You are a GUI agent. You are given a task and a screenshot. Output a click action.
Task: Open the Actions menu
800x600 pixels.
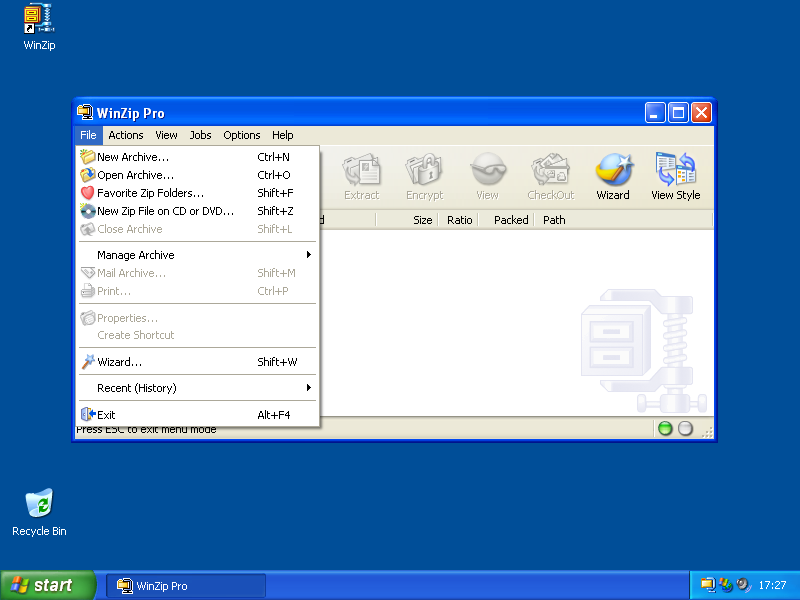click(126, 135)
